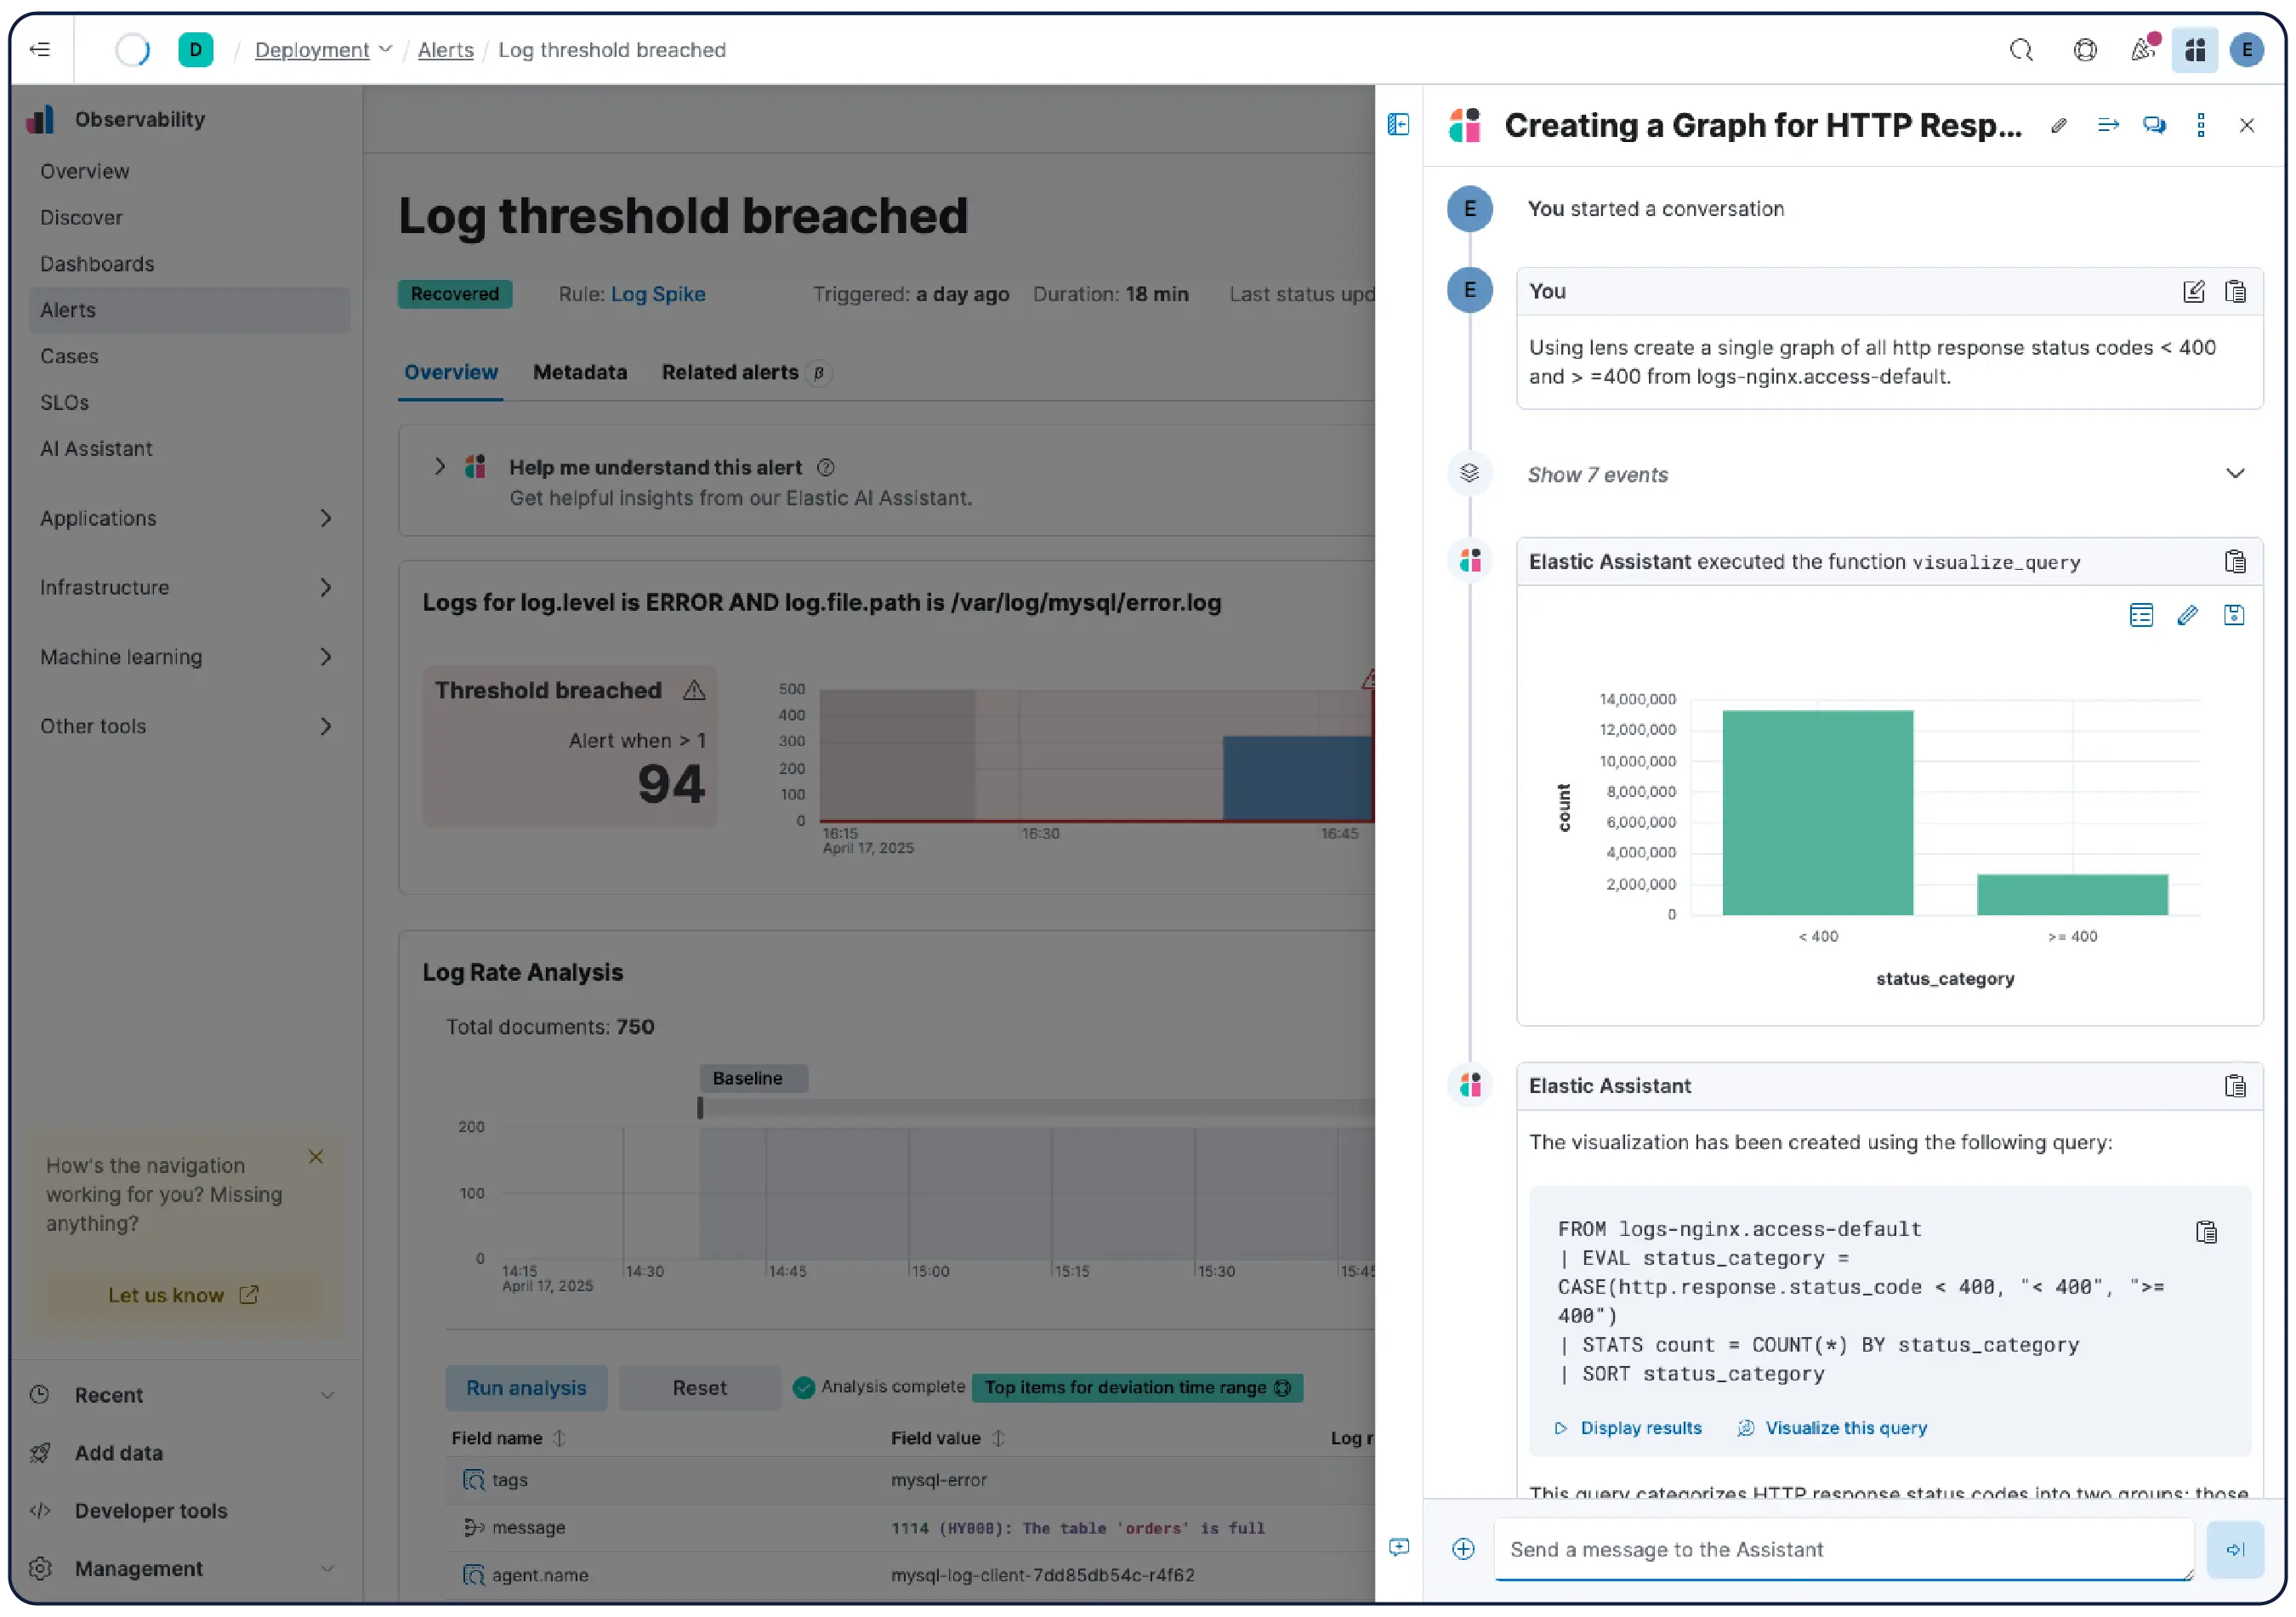
Task: Toggle sorting on the Field value column
Action: (x=997, y=1438)
